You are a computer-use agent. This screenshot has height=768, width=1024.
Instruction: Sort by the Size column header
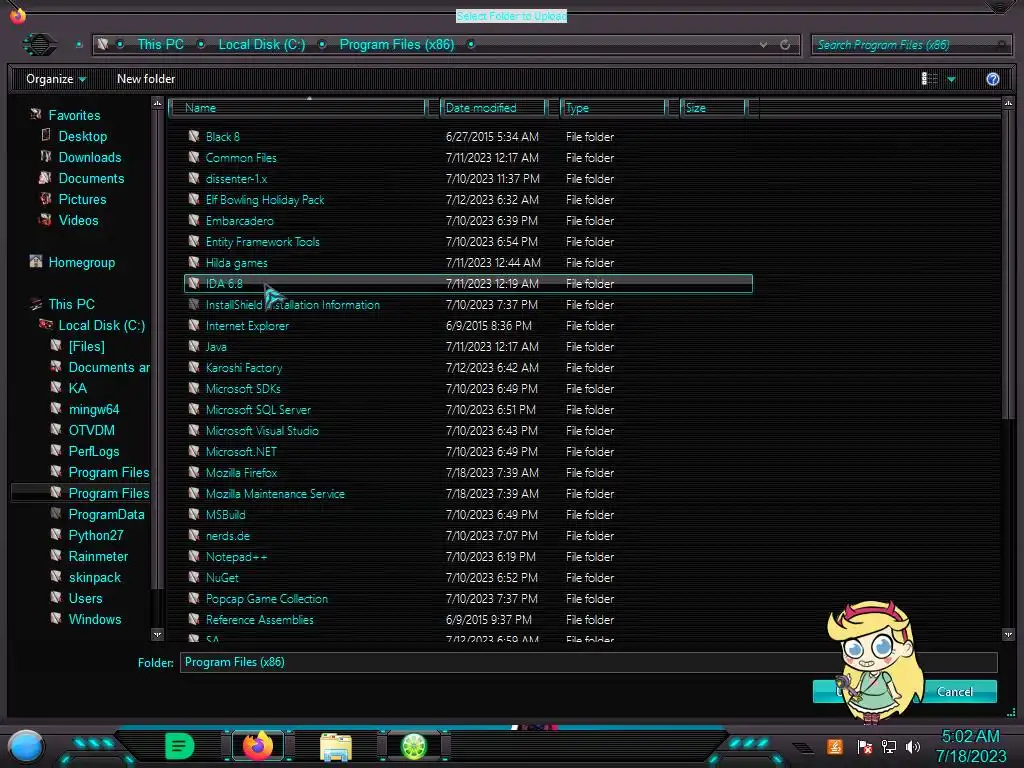pyautogui.click(x=713, y=108)
